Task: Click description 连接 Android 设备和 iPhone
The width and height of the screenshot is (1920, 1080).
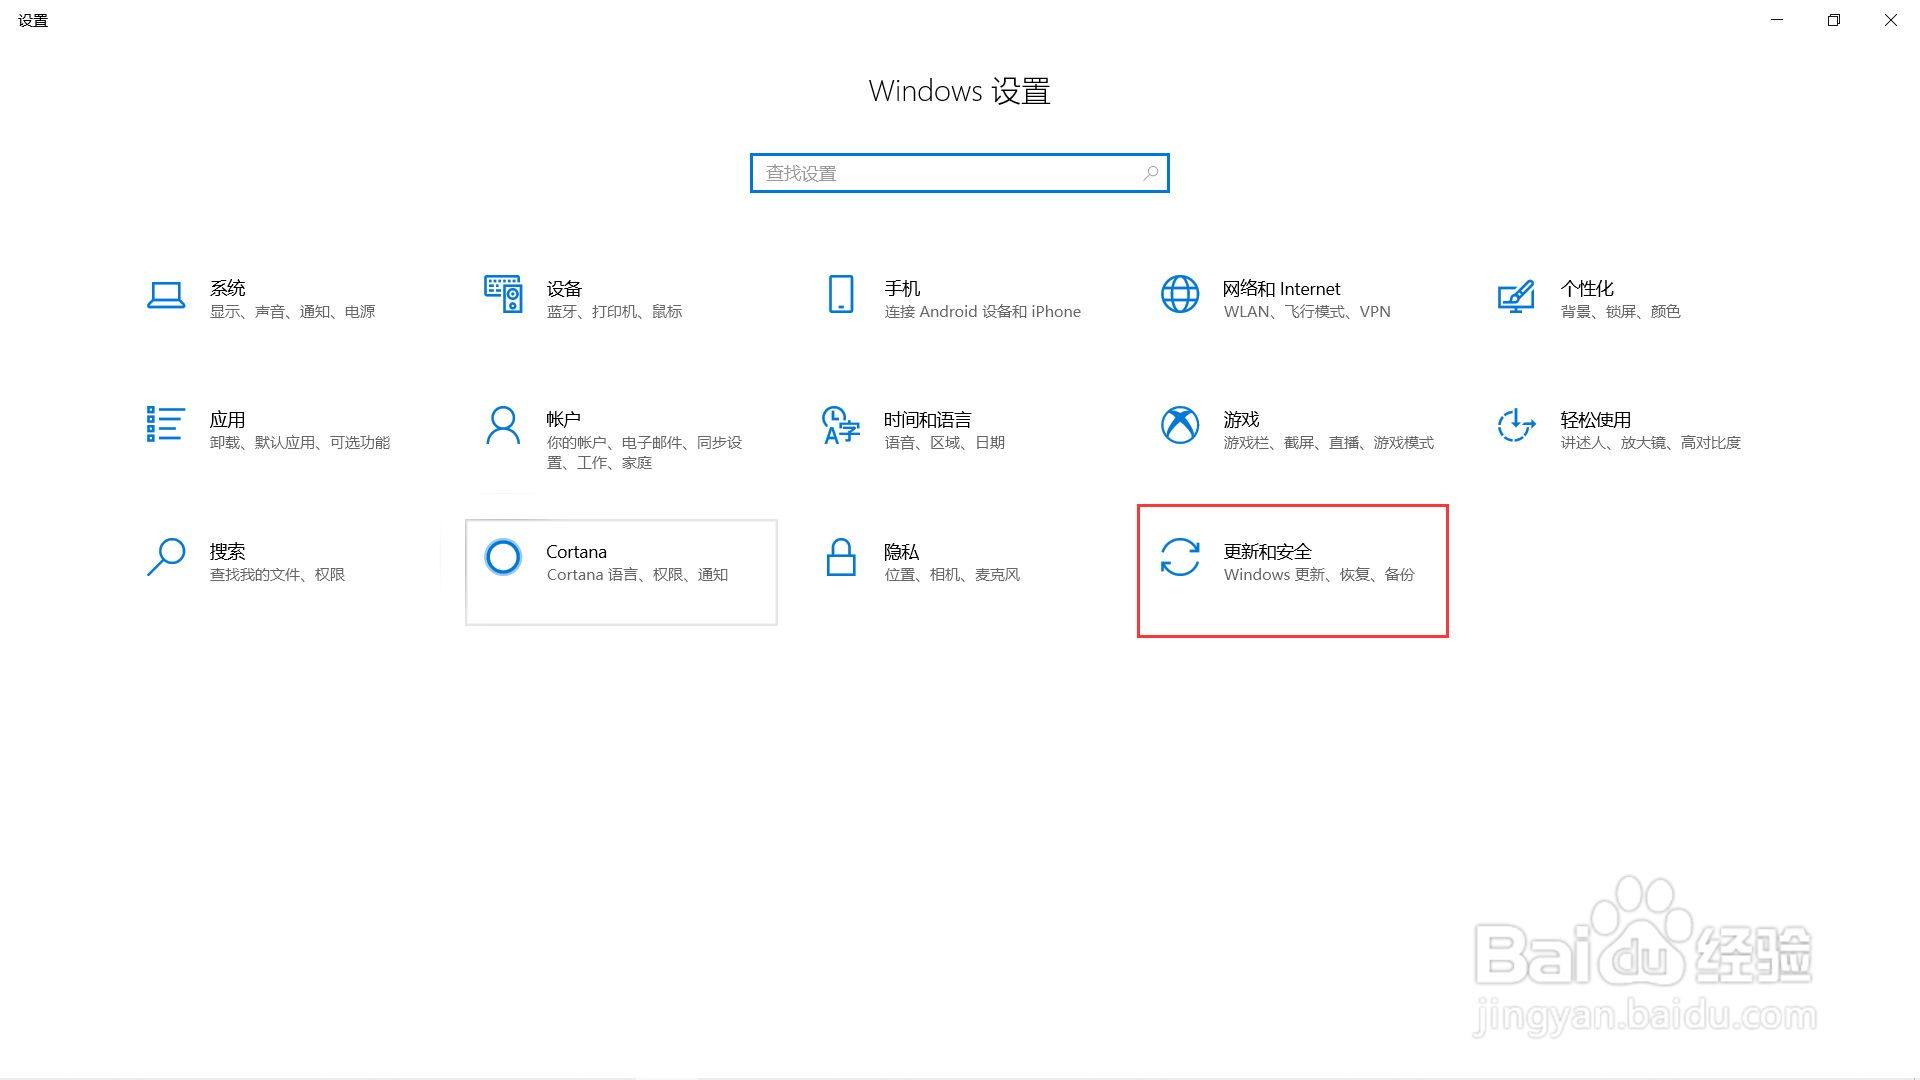Action: point(982,312)
